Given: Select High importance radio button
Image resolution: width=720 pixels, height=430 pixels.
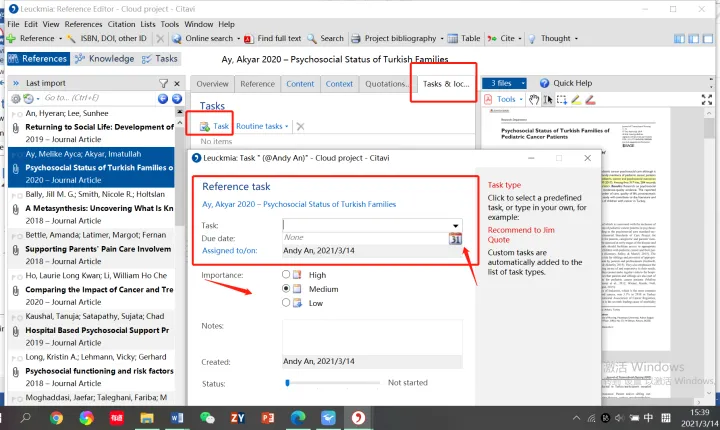Looking at the screenshot, I should 286,274.
